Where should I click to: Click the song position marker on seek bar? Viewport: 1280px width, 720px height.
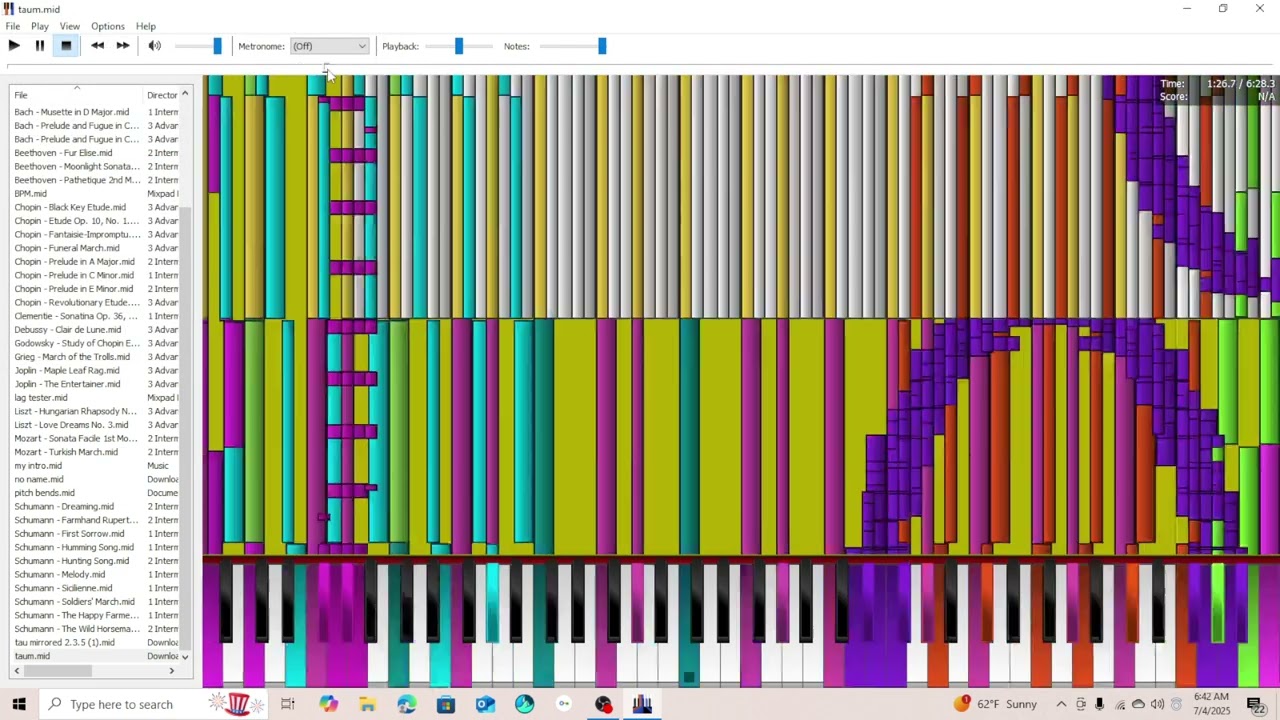tap(326, 67)
